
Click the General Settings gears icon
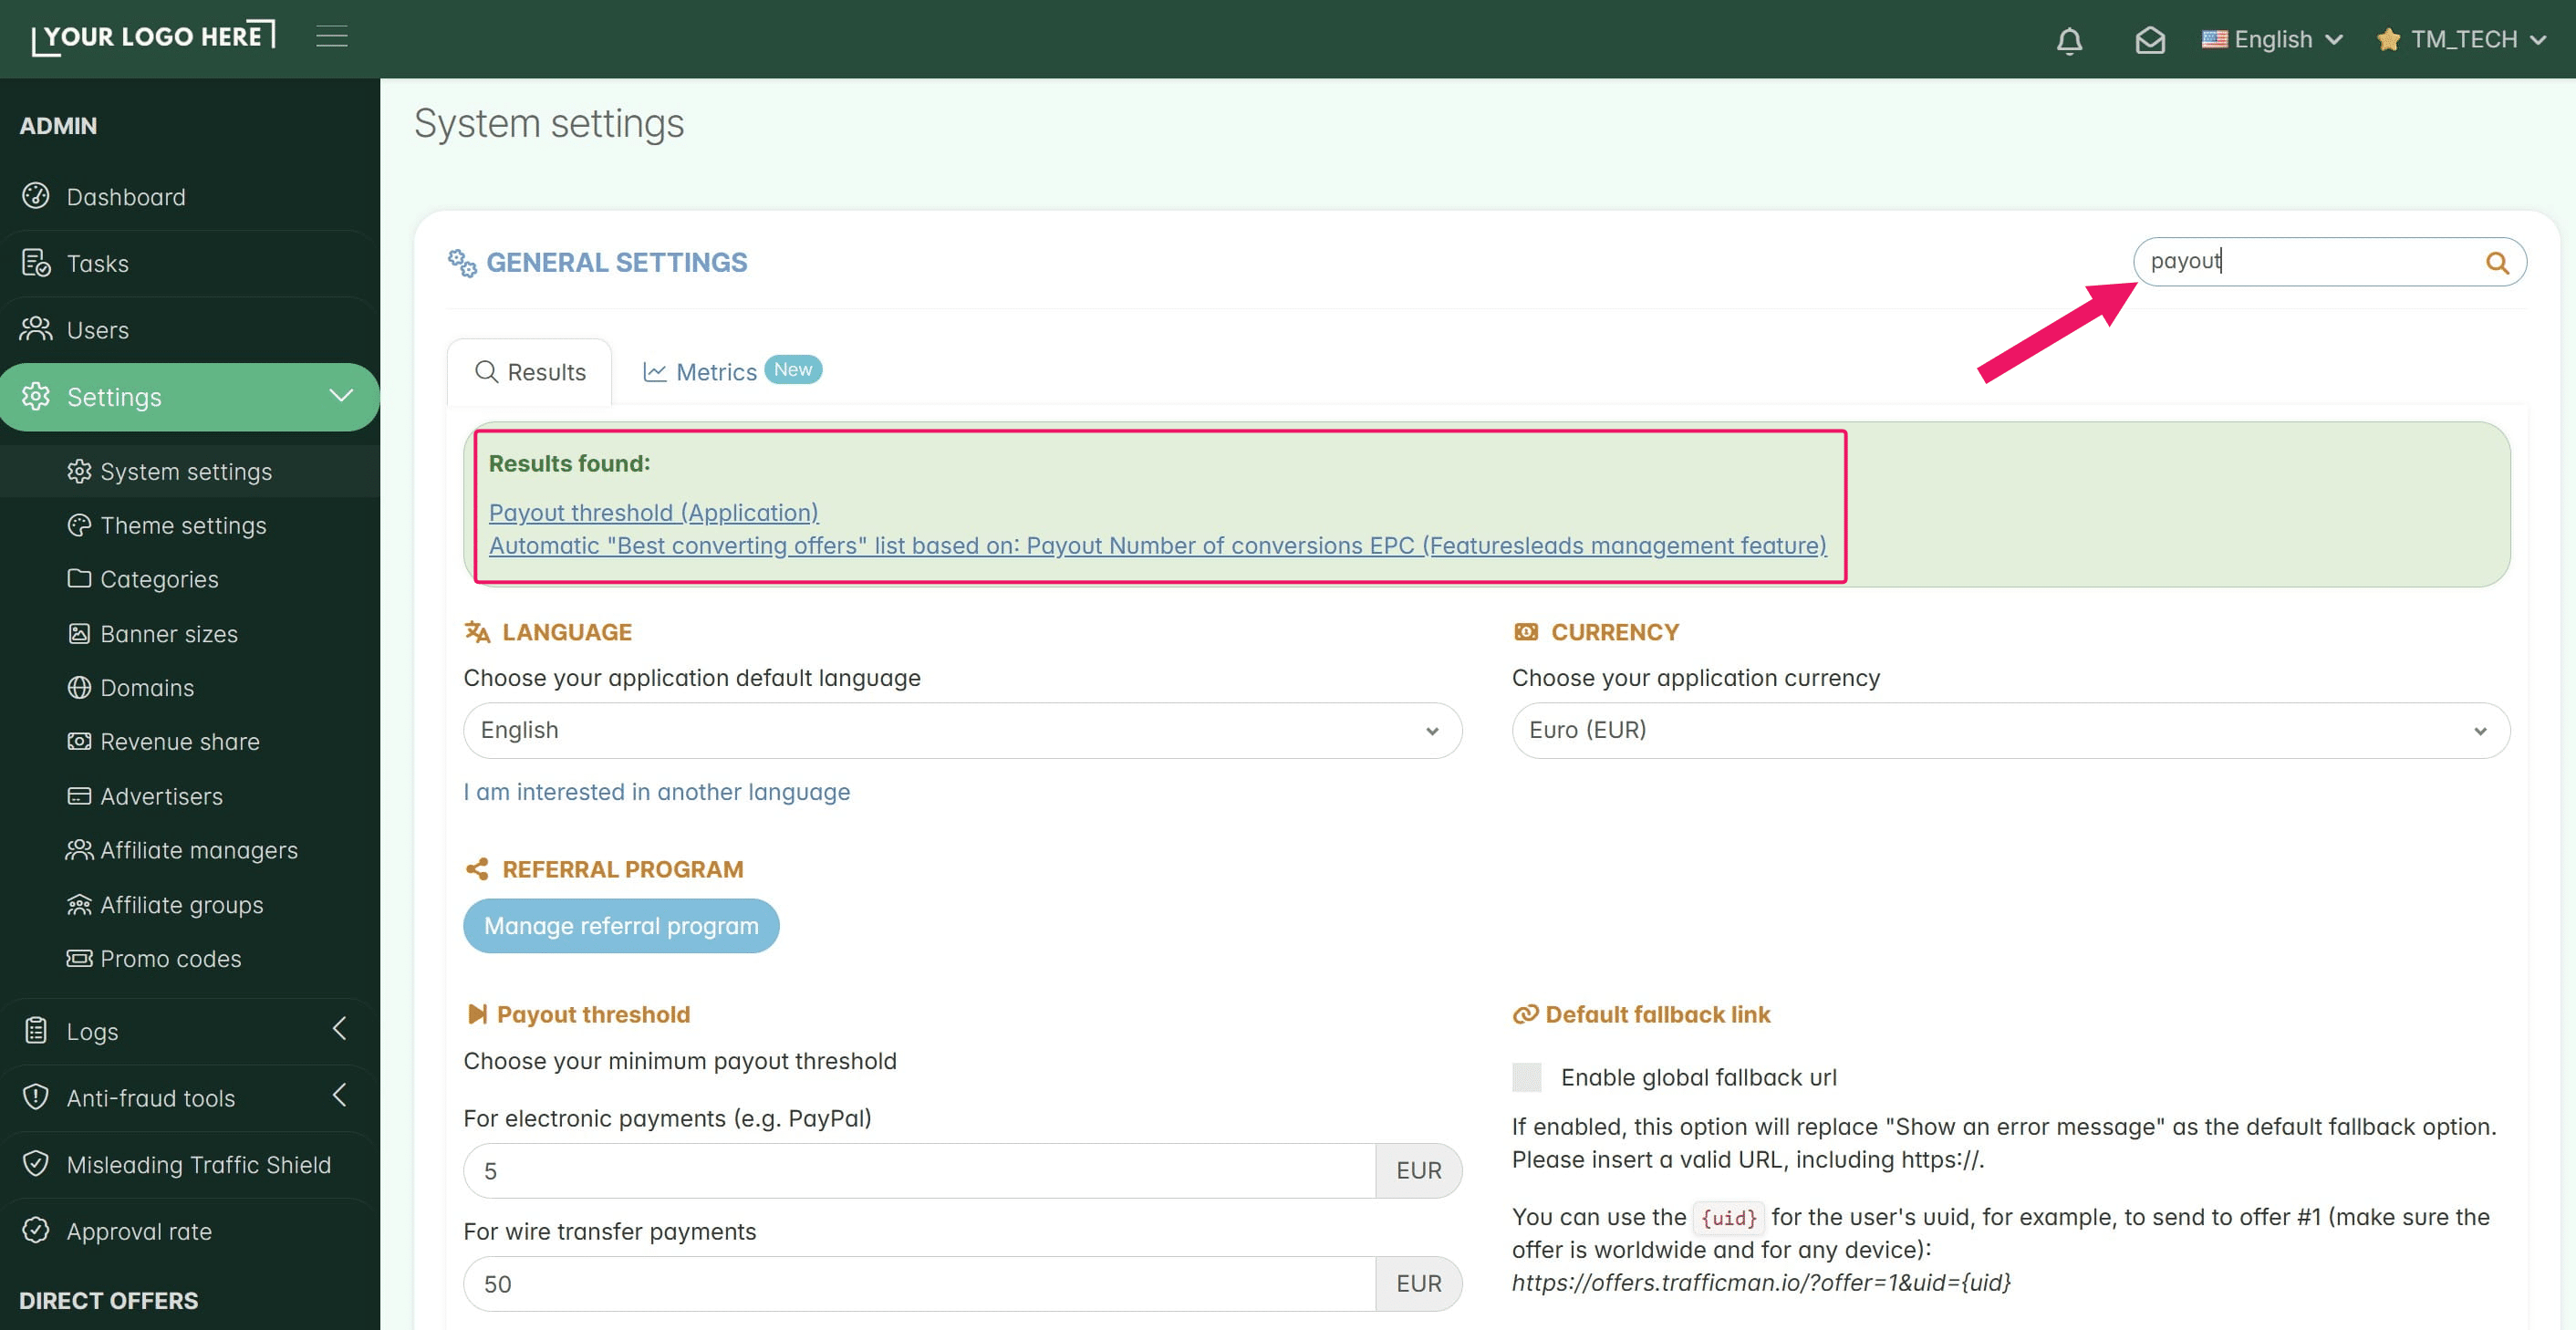[x=462, y=263]
